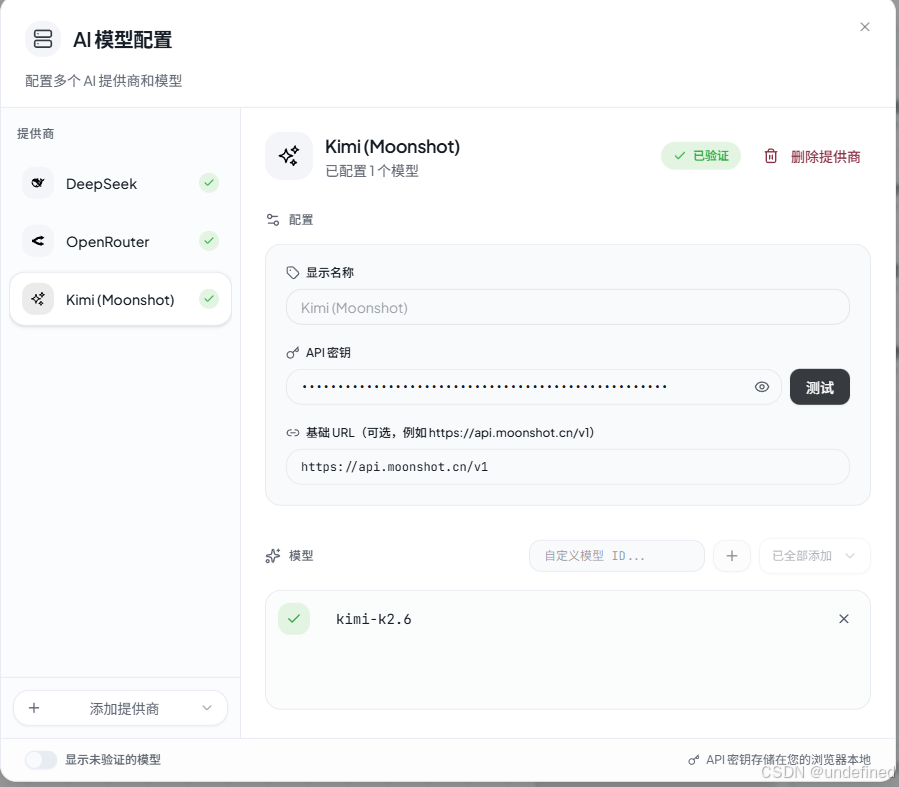Click the server icon beside AI模型配置
This screenshot has height=787, width=899.
[42, 39]
